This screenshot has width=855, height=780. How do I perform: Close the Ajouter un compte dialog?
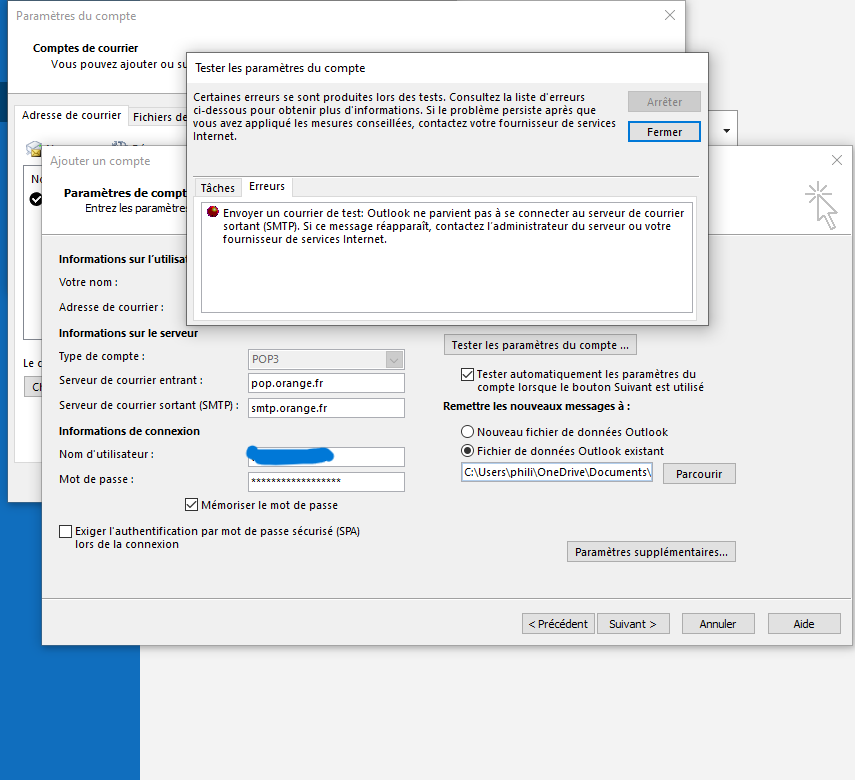point(837,160)
